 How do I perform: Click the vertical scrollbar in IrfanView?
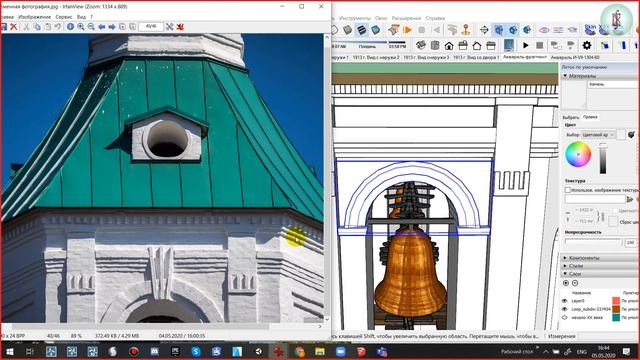coord(327,179)
